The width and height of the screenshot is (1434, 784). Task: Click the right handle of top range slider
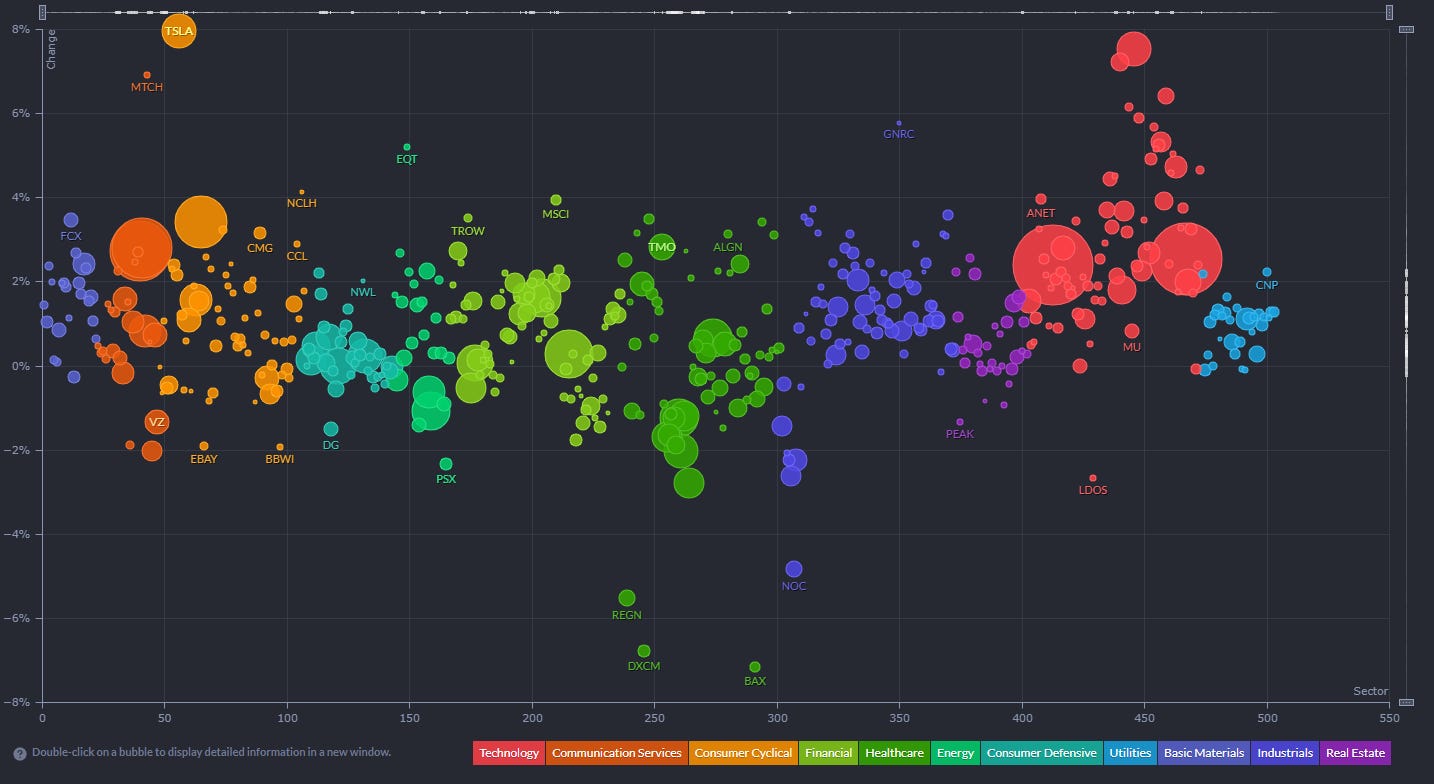point(1389,12)
